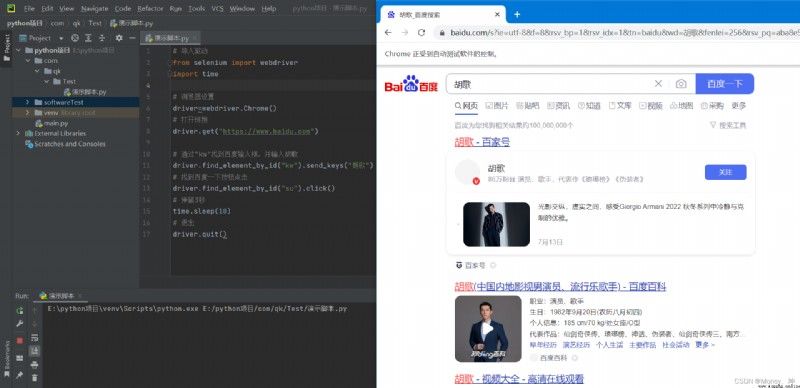Switch to Baidu 地图 tab

pyautogui.click(x=681, y=106)
